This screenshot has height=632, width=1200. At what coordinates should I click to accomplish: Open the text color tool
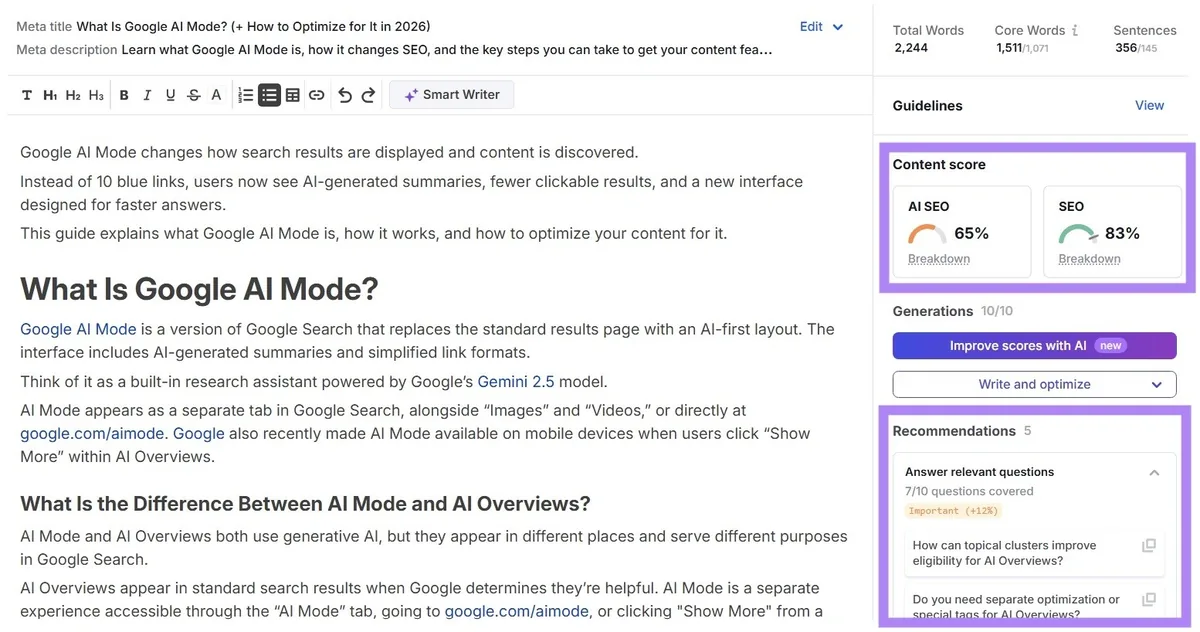coord(216,95)
